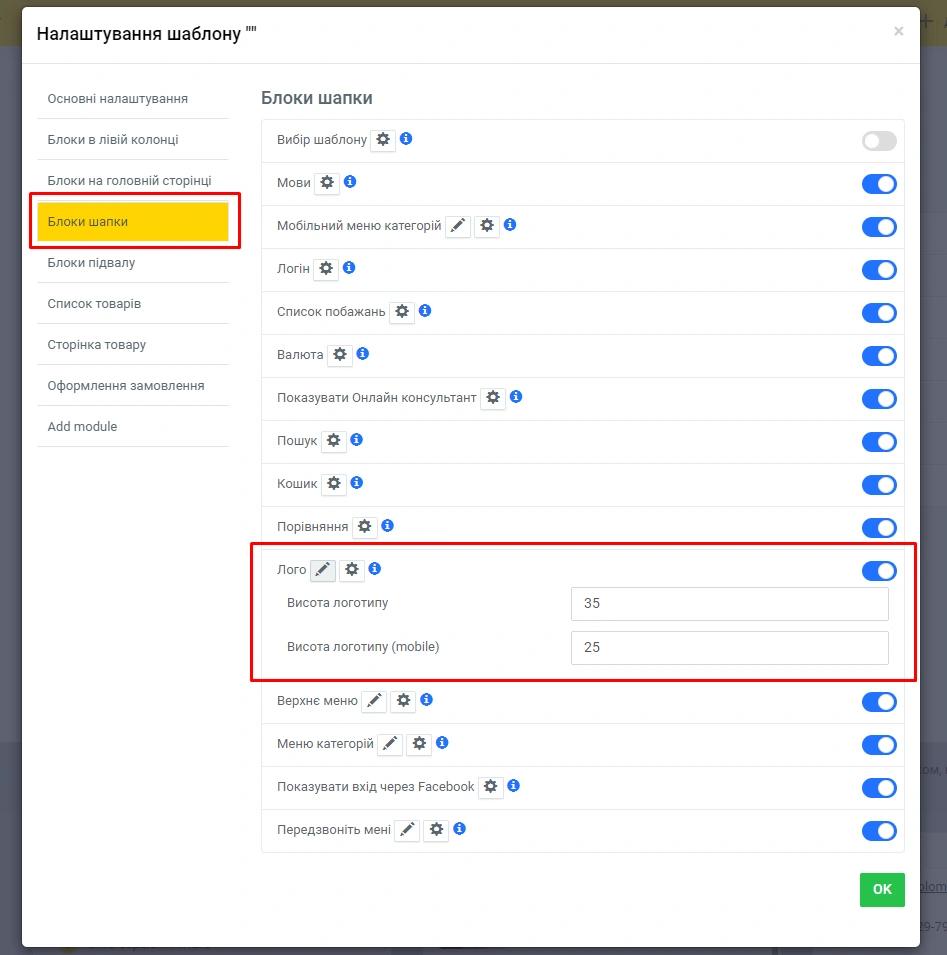Open gear settings for Кошик block
Image resolution: width=947 pixels, height=955 pixels.
[334, 484]
